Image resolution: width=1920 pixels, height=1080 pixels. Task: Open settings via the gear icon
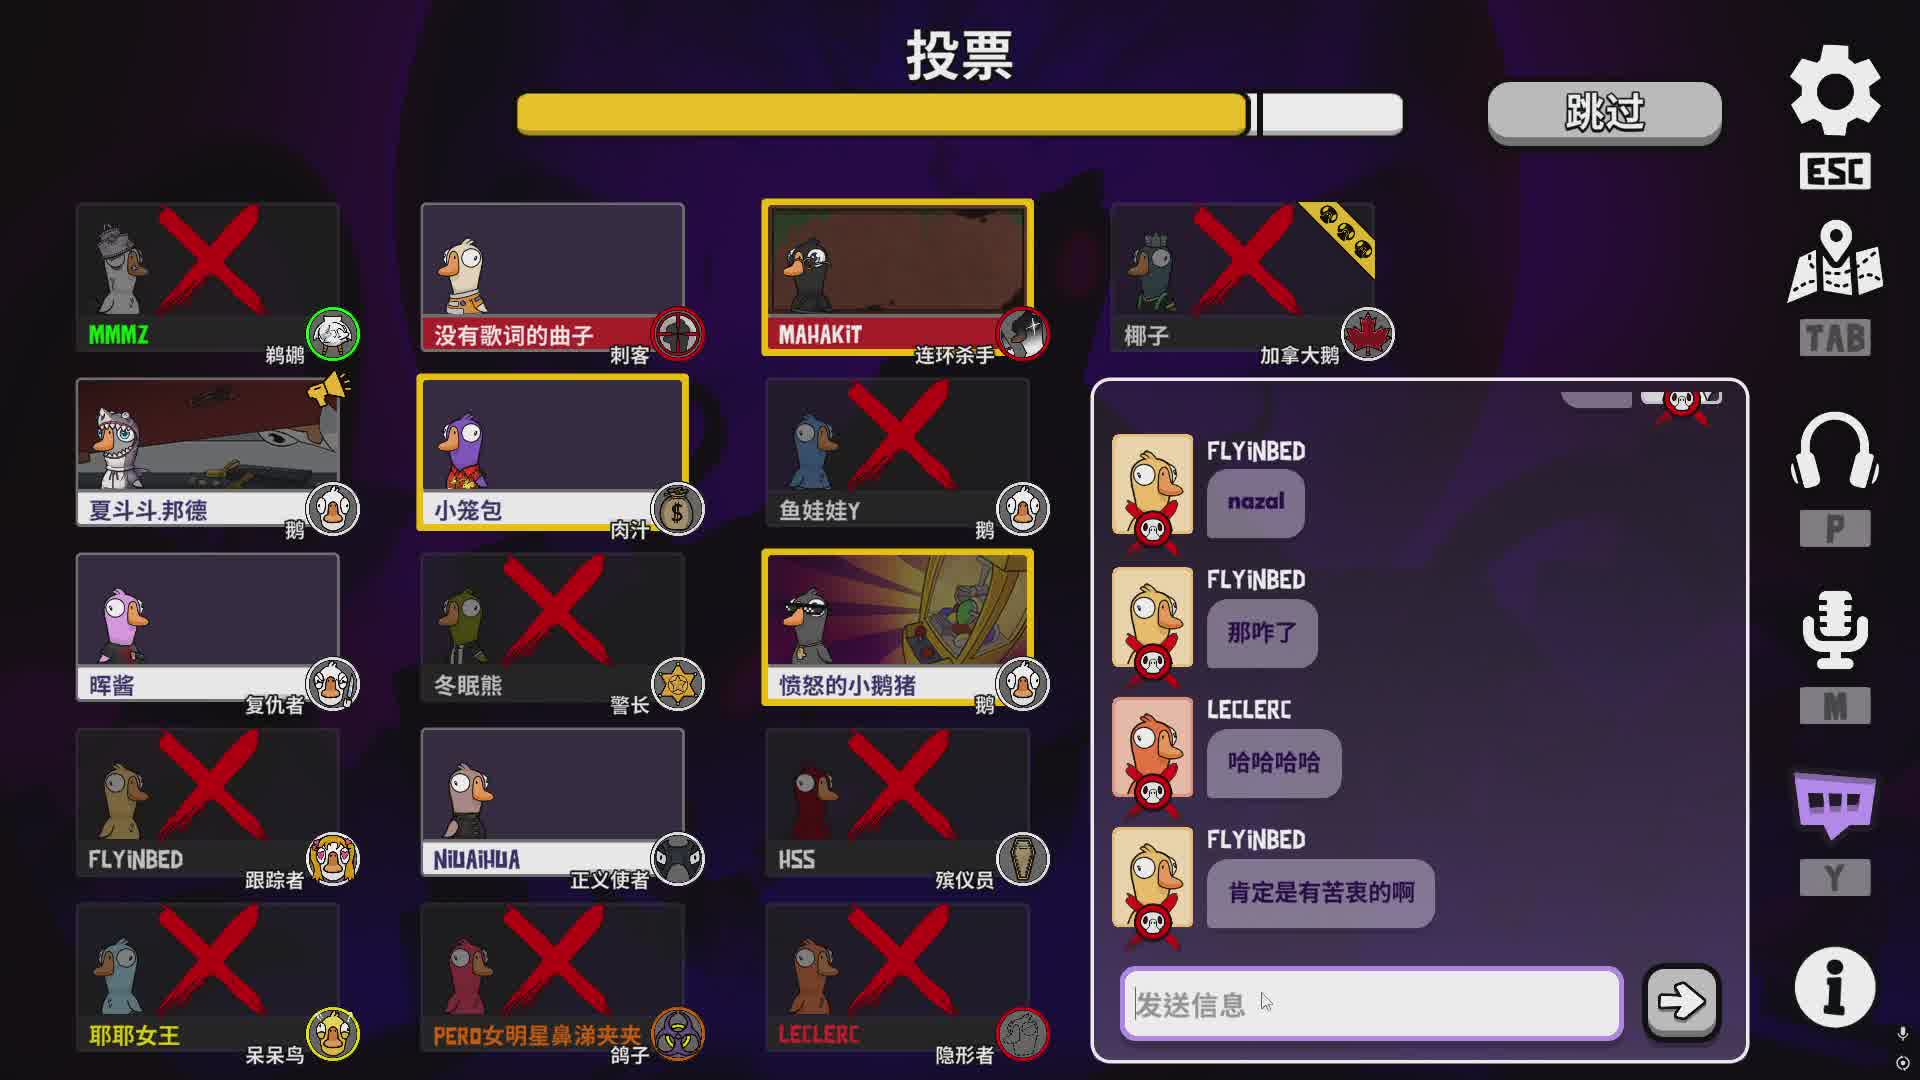pyautogui.click(x=1835, y=91)
